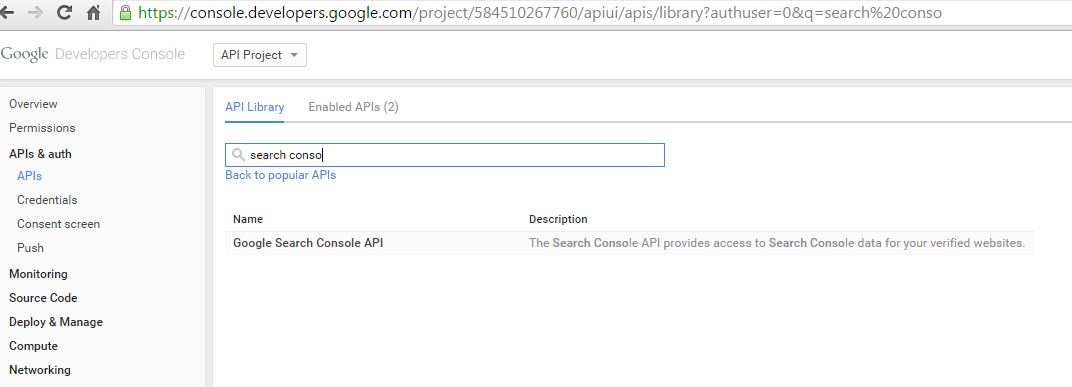Switch to the Enabled APIs (2) tab
This screenshot has width=1072, height=387.
(x=353, y=107)
